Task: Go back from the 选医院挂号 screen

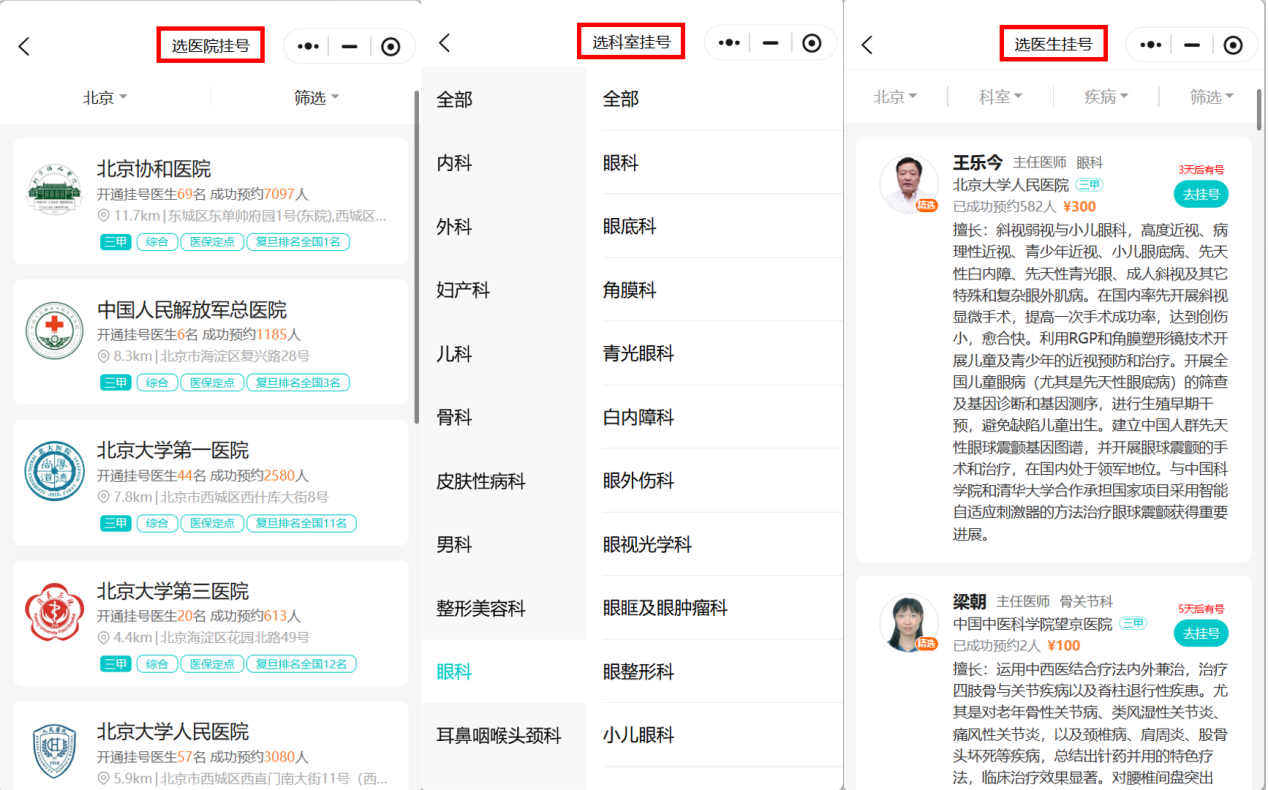Action: (x=25, y=45)
